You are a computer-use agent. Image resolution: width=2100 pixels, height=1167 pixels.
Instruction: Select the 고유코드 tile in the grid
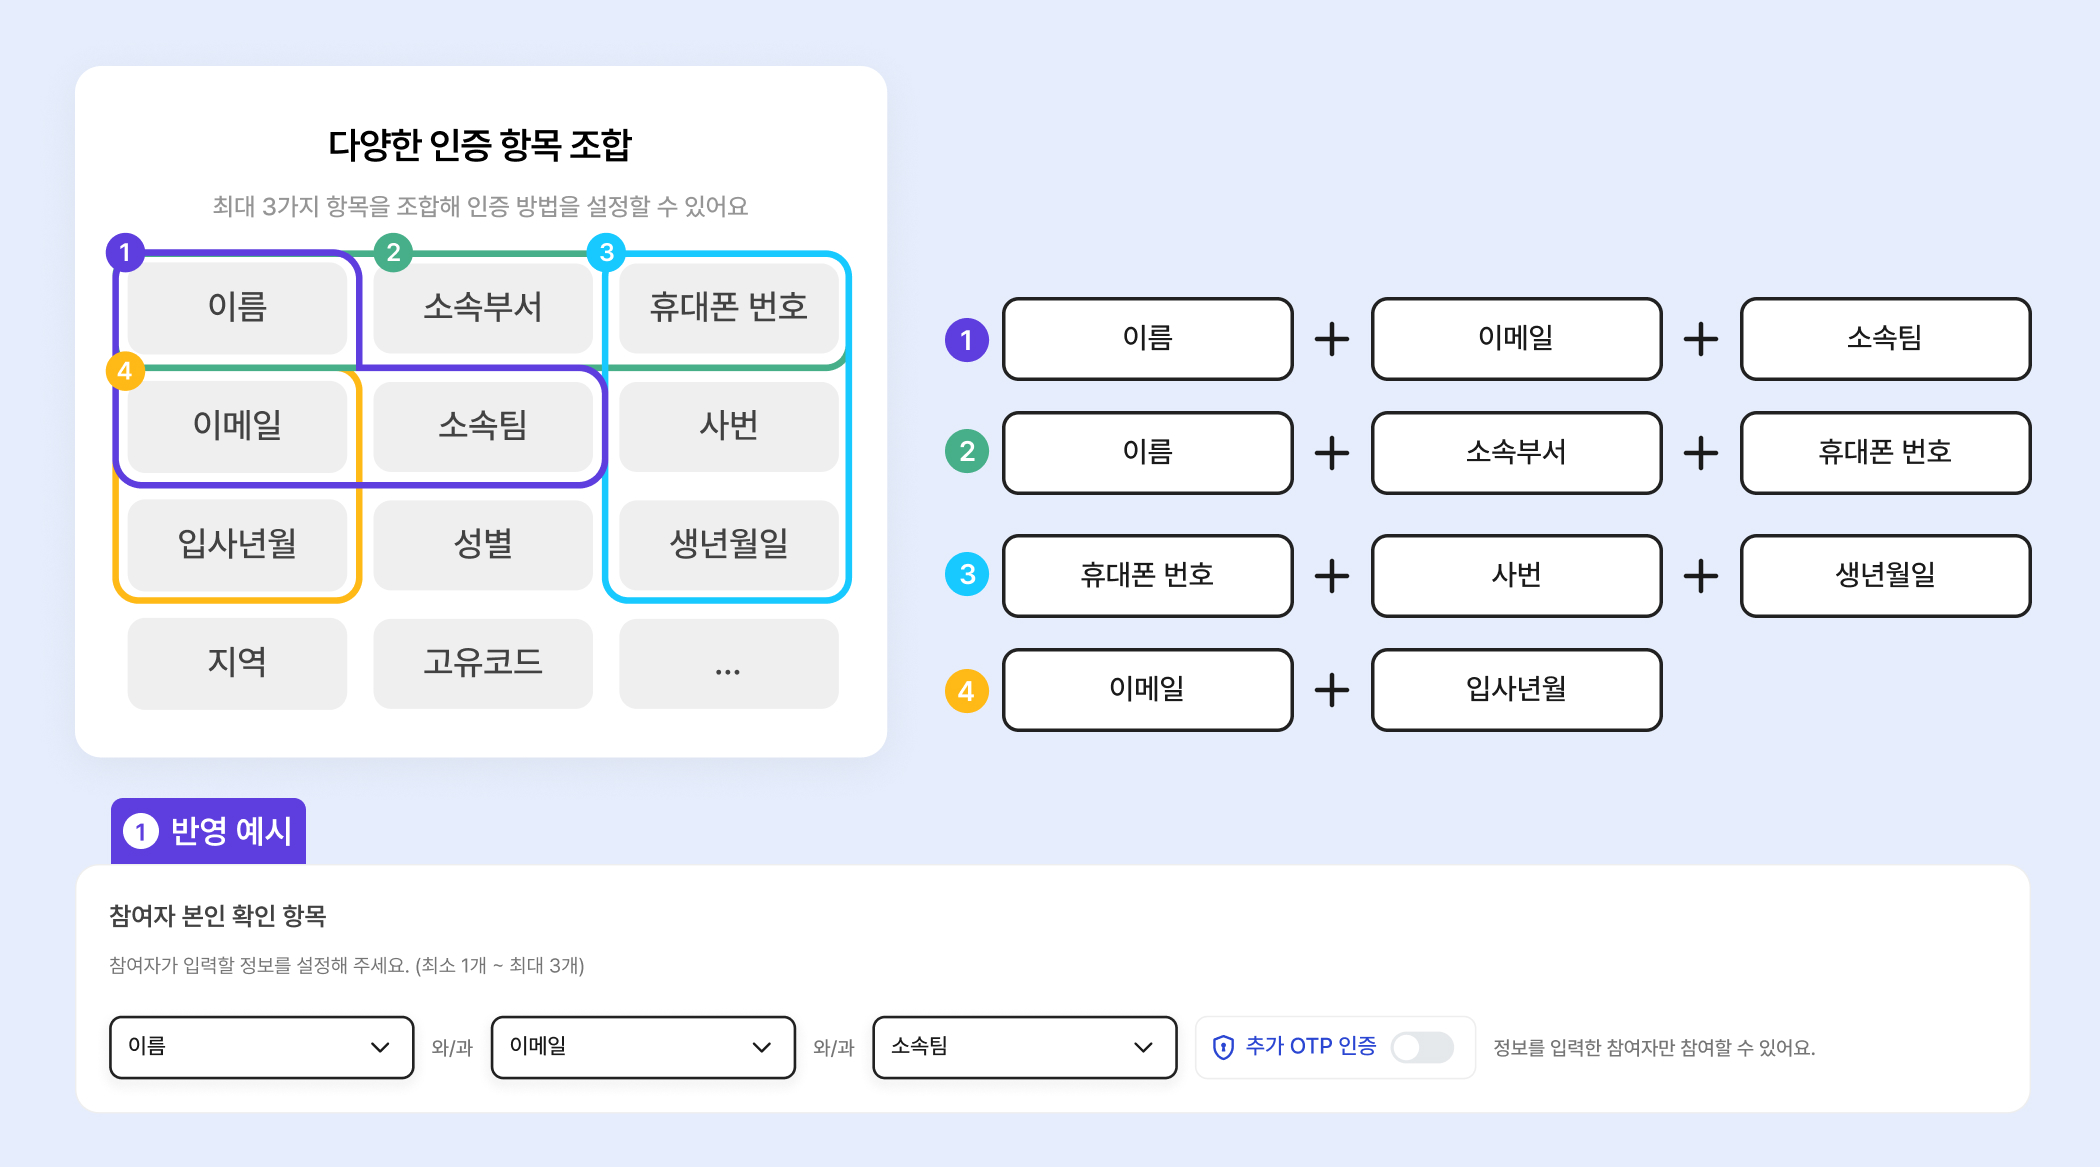(483, 663)
